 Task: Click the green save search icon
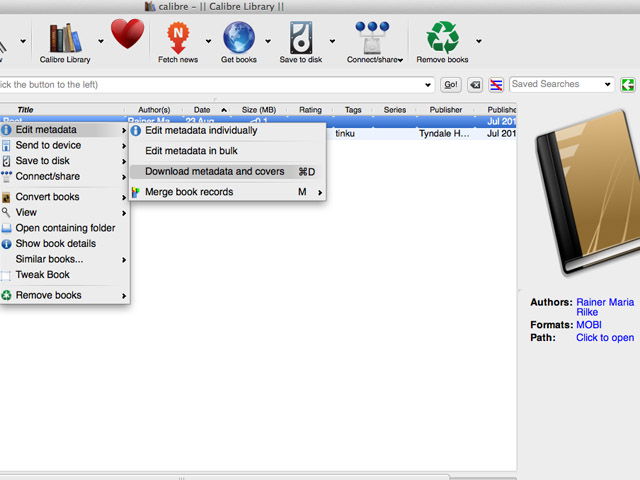click(627, 85)
